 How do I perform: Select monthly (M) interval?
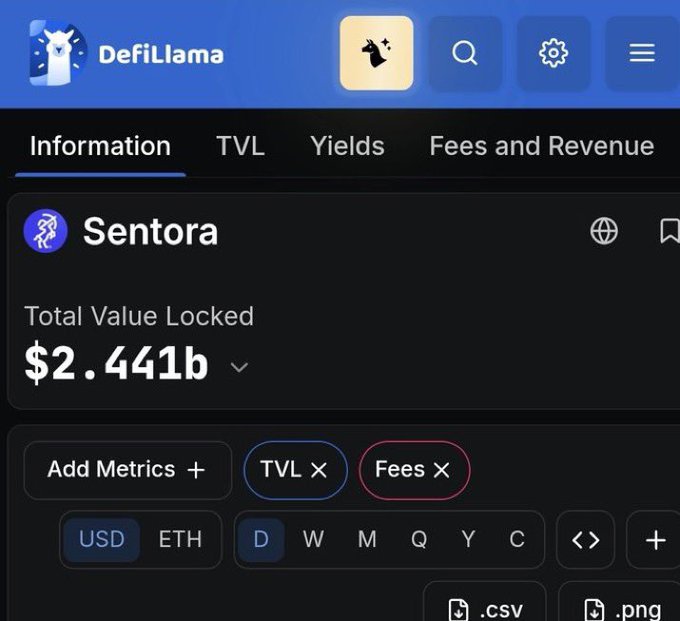coord(367,540)
